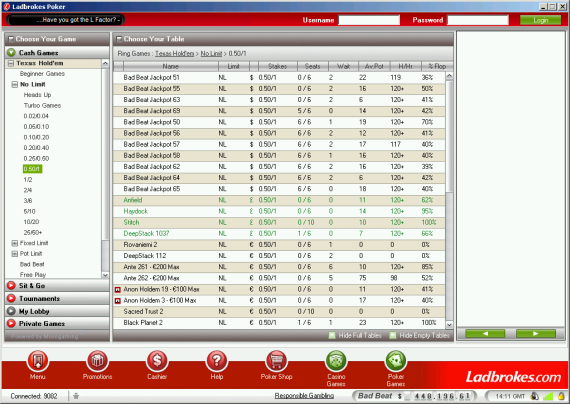Select Beginner Games in tree
Viewport: 570px width, 404px height.
click(x=42, y=74)
